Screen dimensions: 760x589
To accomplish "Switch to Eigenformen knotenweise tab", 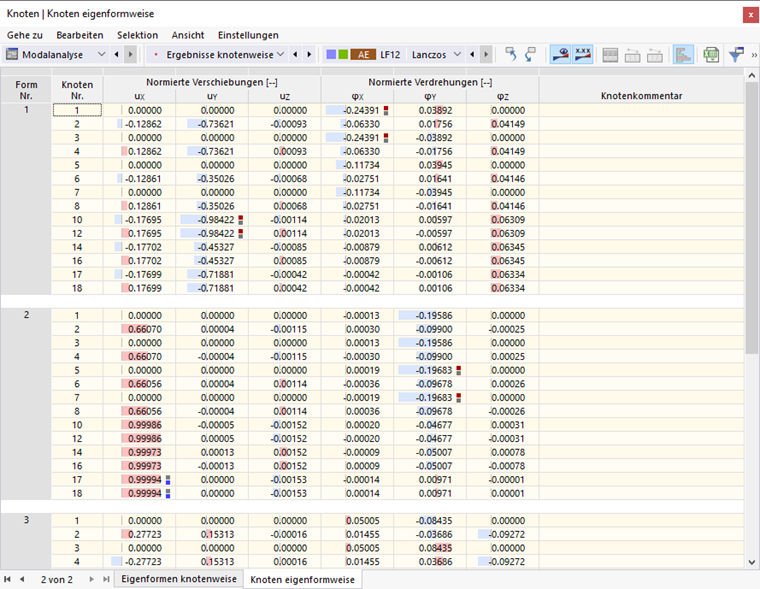I will 179,579.
